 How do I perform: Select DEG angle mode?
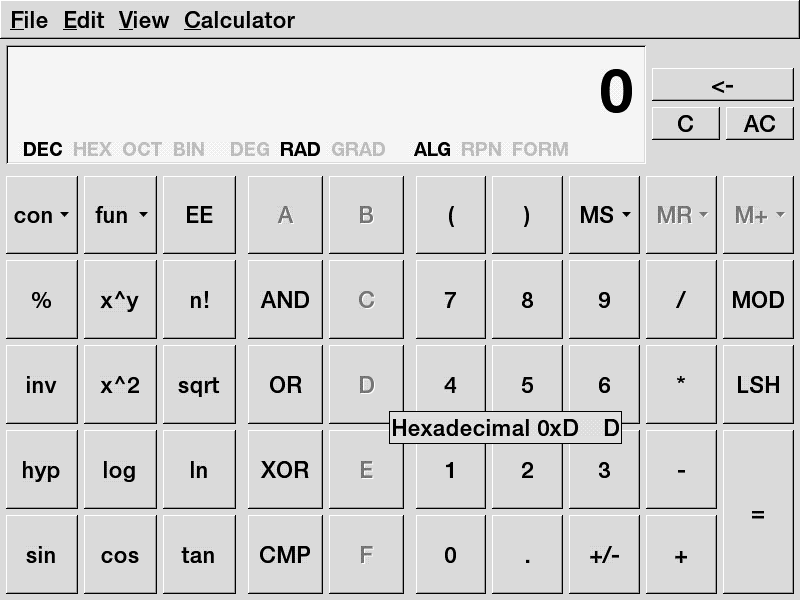click(249, 150)
